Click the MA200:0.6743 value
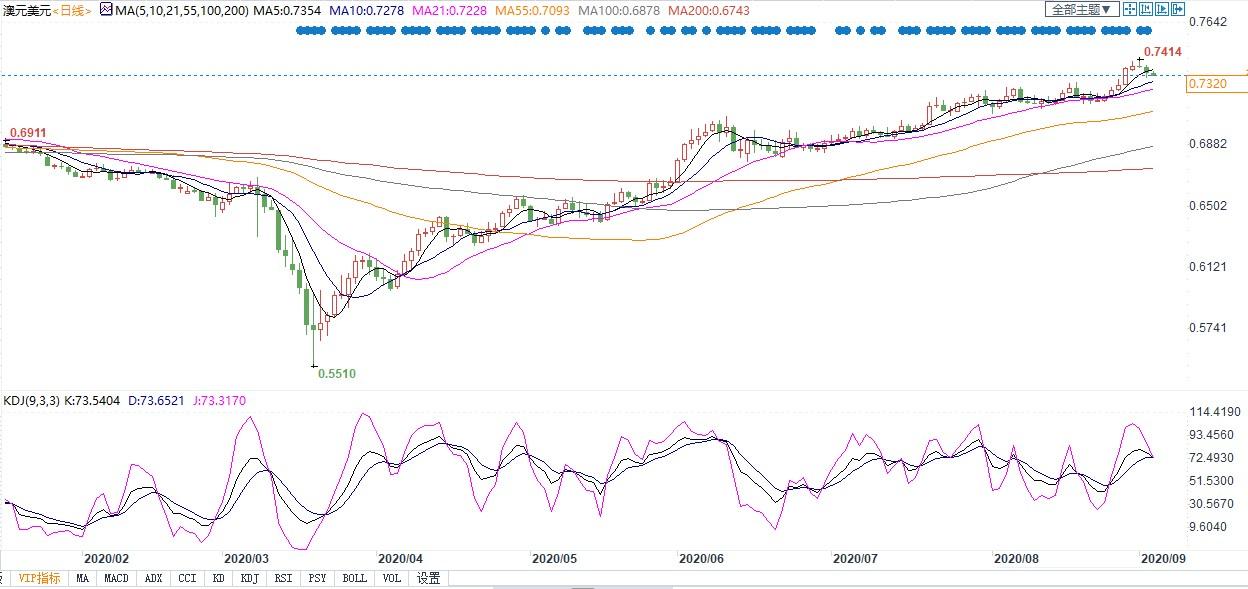This screenshot has height=589, width=1248. coord(708,10)
